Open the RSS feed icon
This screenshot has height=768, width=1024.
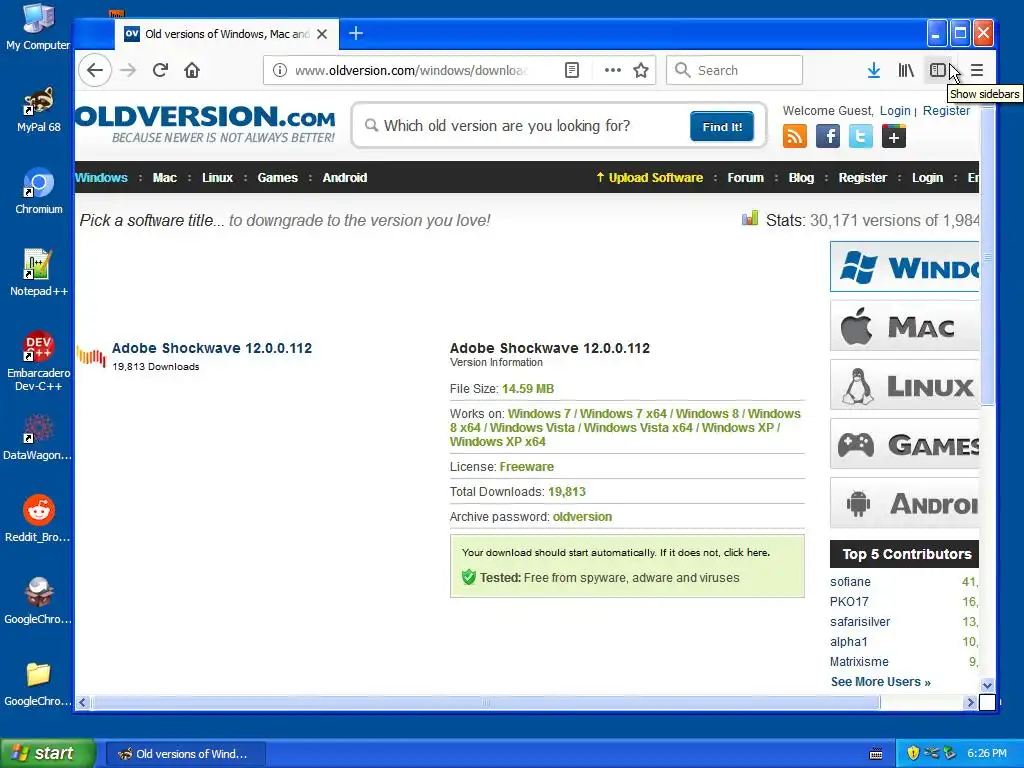coord(795,136)
